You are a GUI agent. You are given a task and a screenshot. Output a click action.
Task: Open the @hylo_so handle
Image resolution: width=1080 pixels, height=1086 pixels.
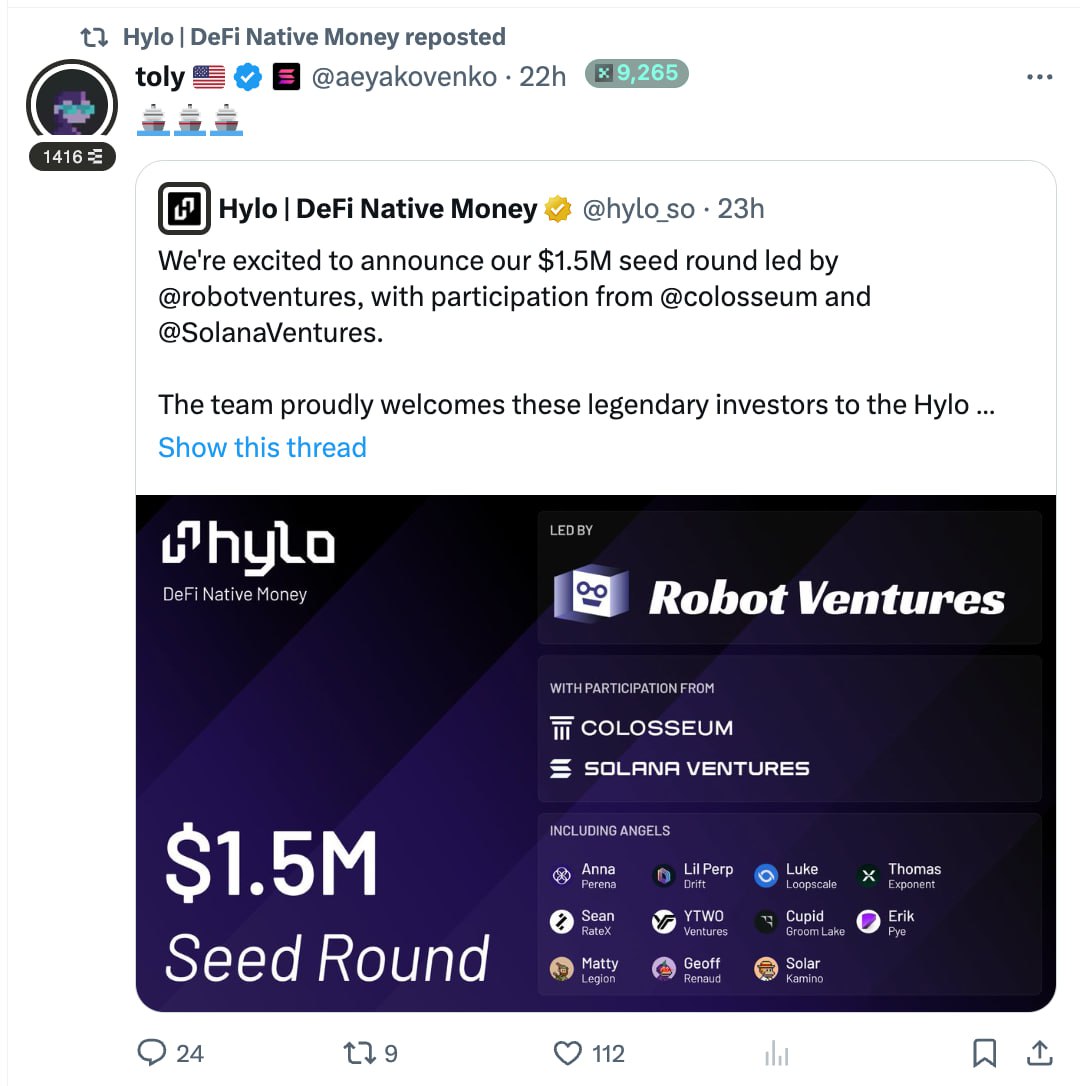point(639,208)
